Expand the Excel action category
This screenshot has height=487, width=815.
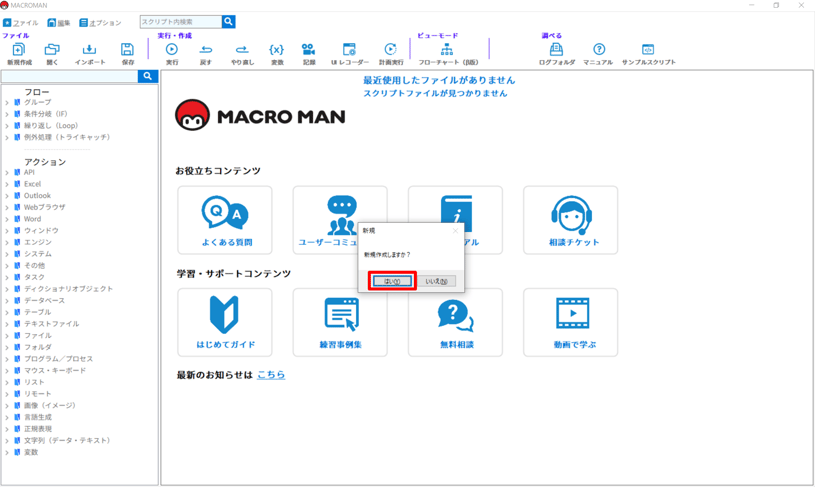[x=7, y=184]
